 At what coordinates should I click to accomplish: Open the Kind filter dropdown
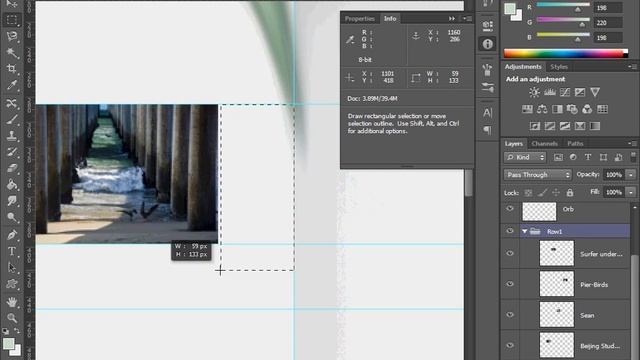(525, 157)
